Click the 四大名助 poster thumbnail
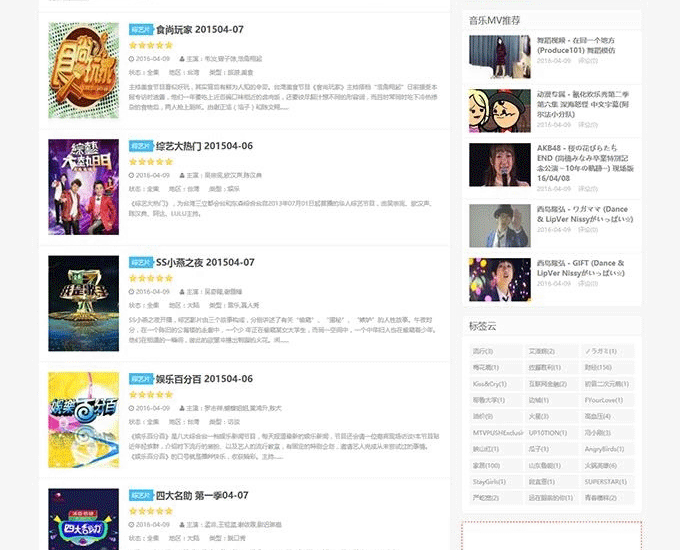680x550 pixels. 84,519
